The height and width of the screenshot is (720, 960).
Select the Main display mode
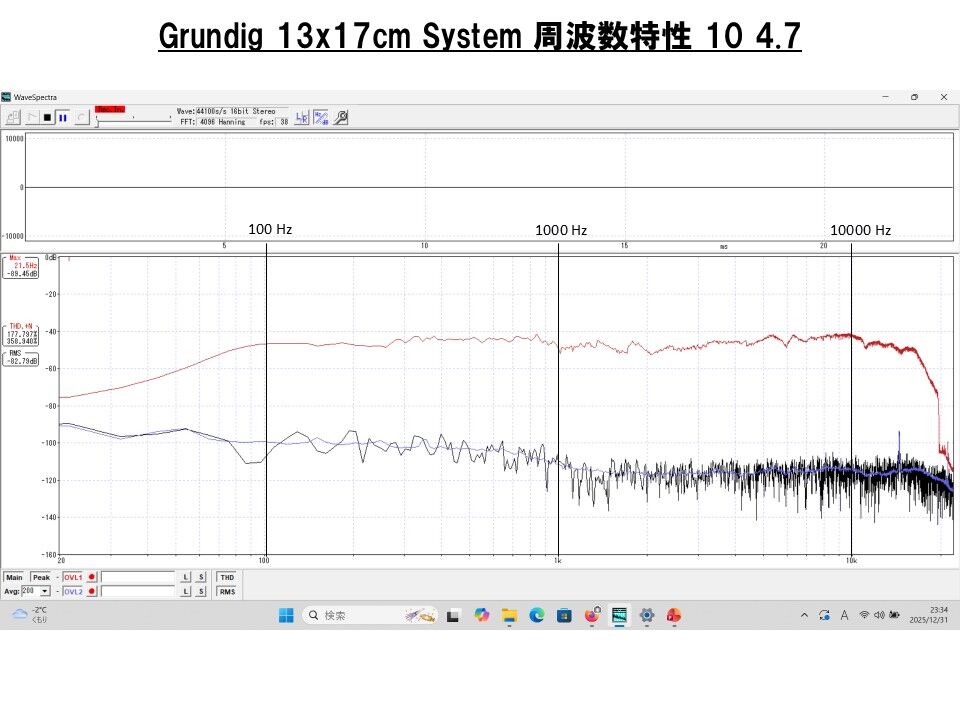pos(15,577)
